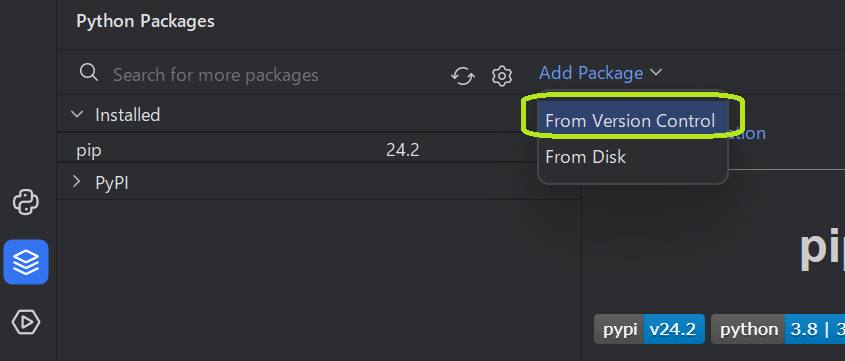Click the pypi v24.2 badge

point(649,329)
